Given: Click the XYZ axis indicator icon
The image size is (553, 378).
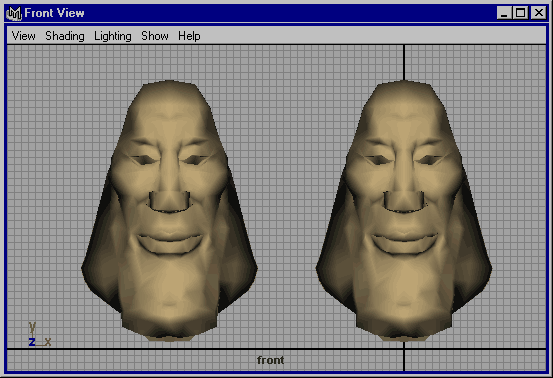Looking at the screenshot, I should [x=39, y=334].
